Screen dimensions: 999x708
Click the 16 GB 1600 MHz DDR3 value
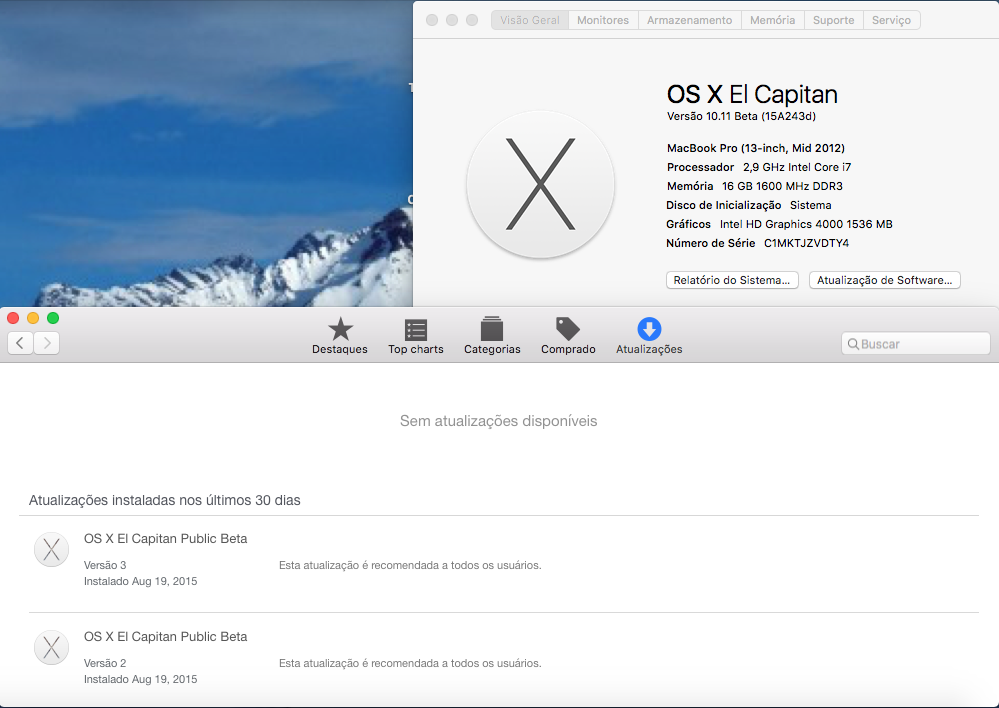pos(782,186)
